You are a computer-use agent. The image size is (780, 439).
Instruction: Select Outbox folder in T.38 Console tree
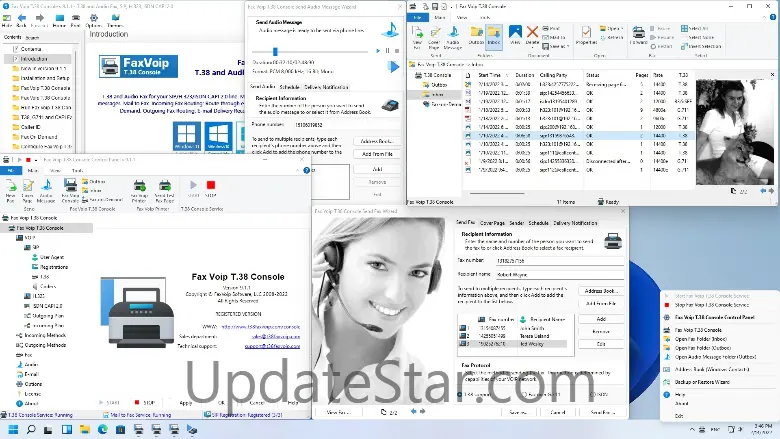point(435,85)
